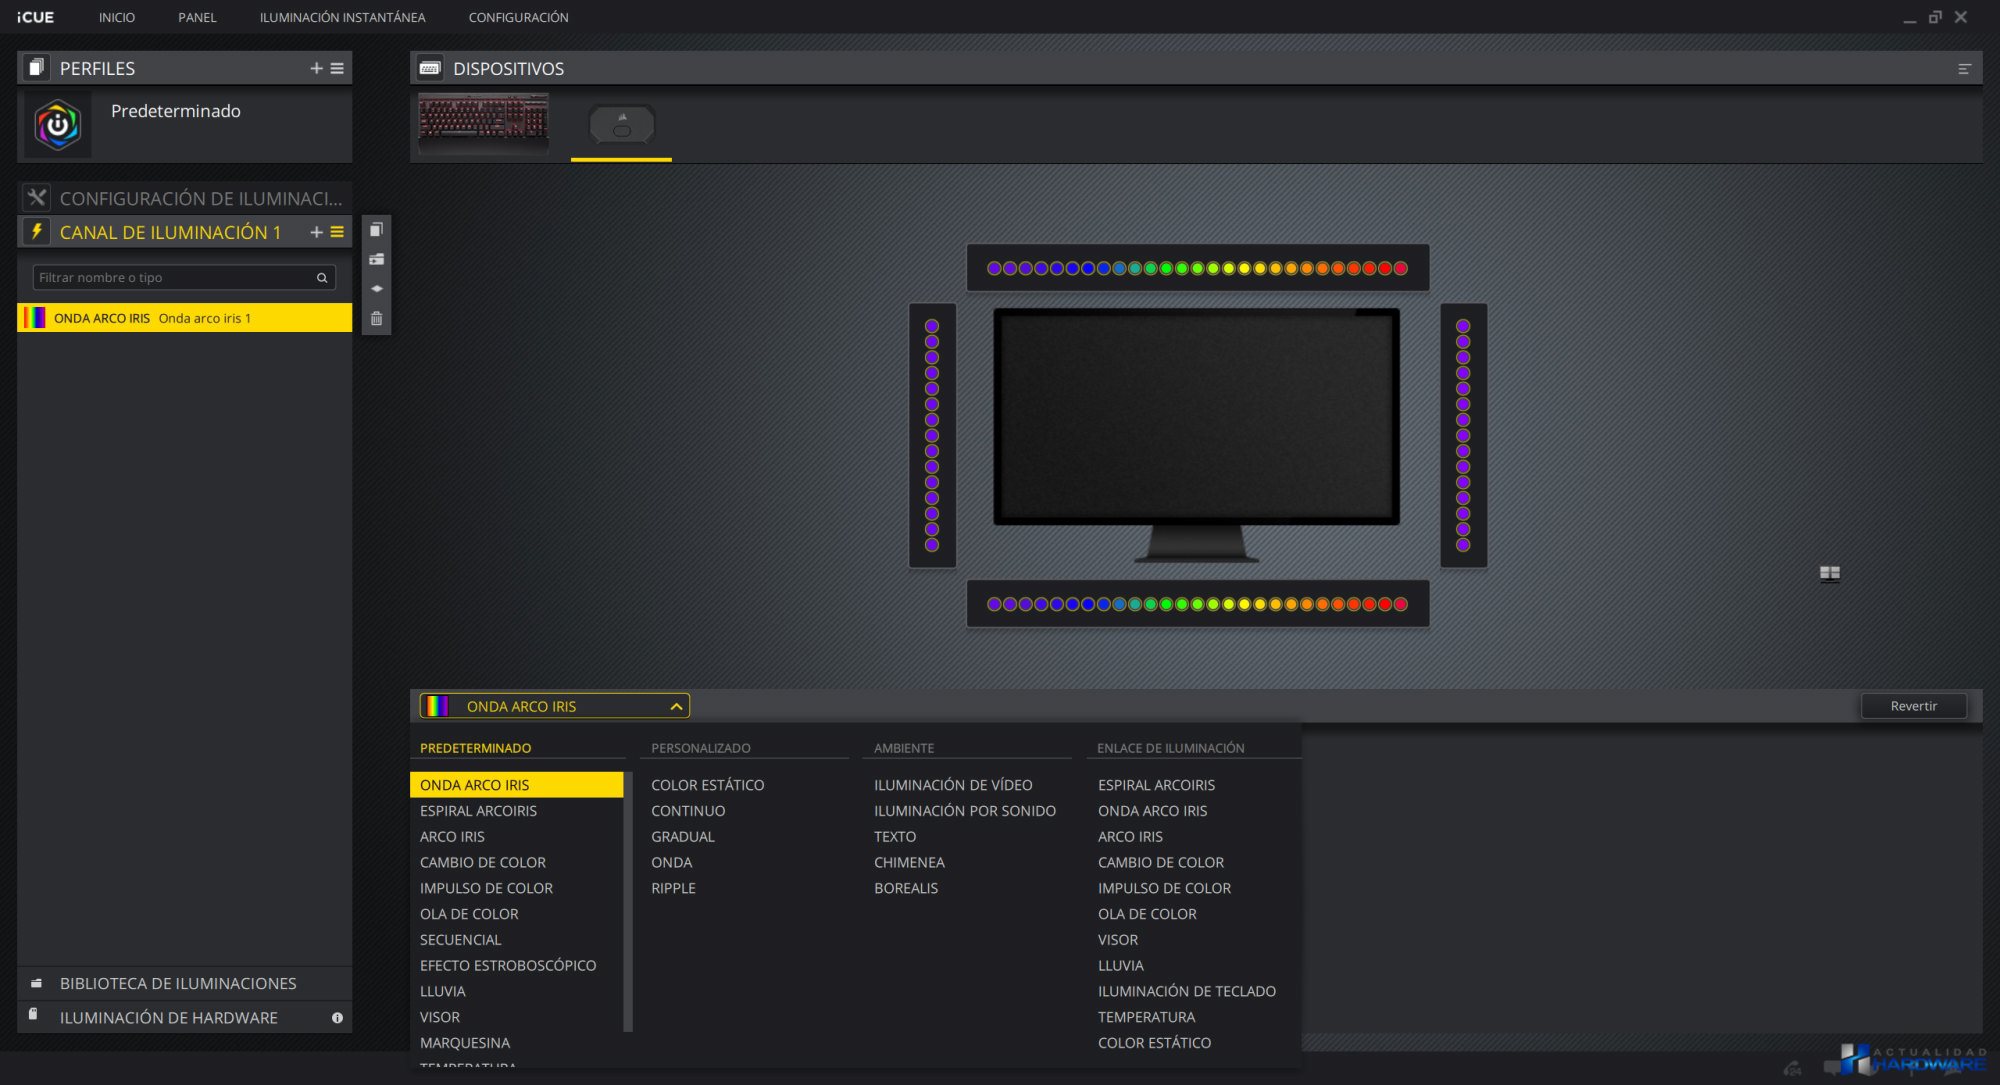Click the save-to-library folder icon

[x=376, y=260]
